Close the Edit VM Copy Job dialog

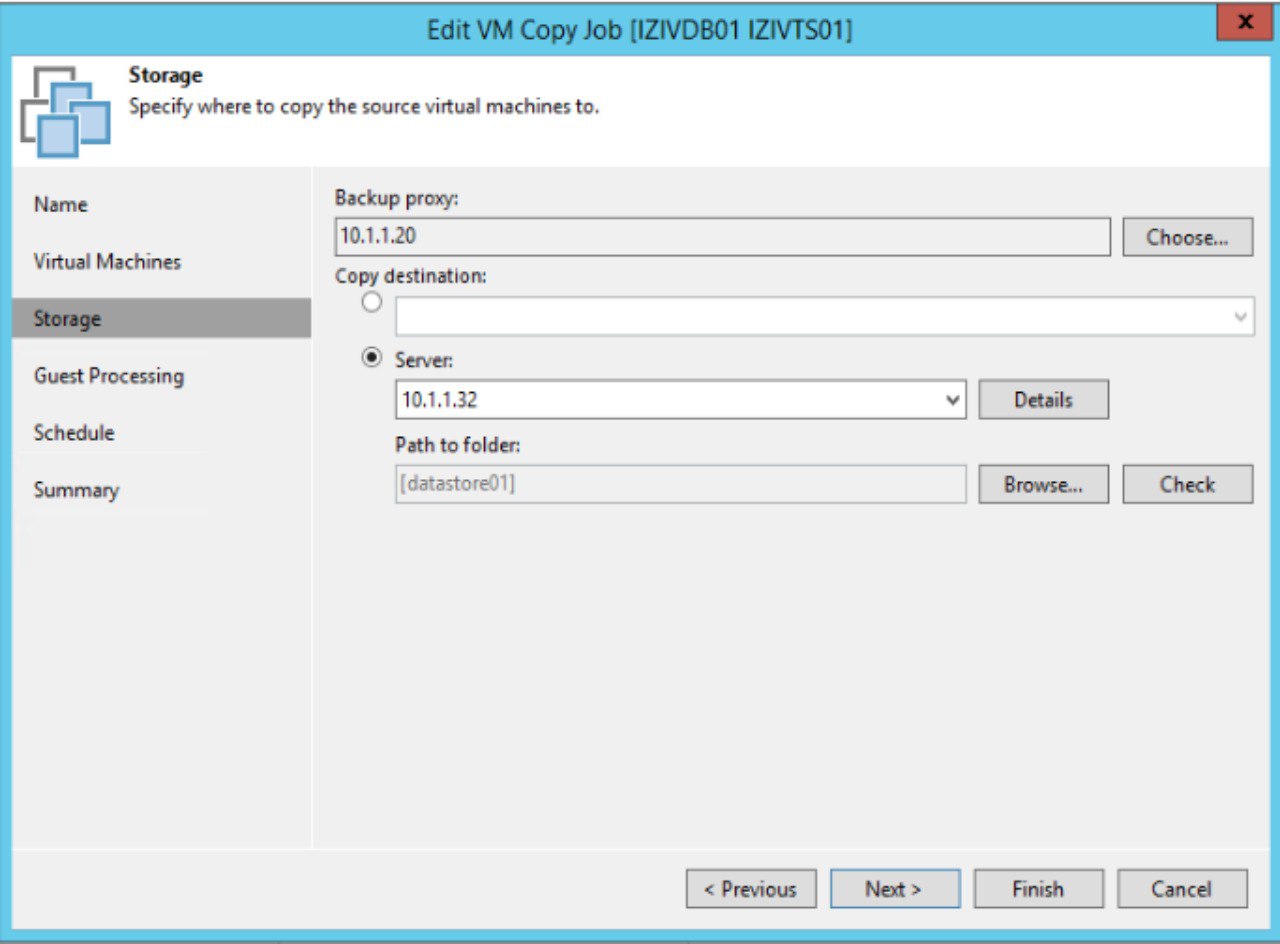click(x=1244, y=22)
